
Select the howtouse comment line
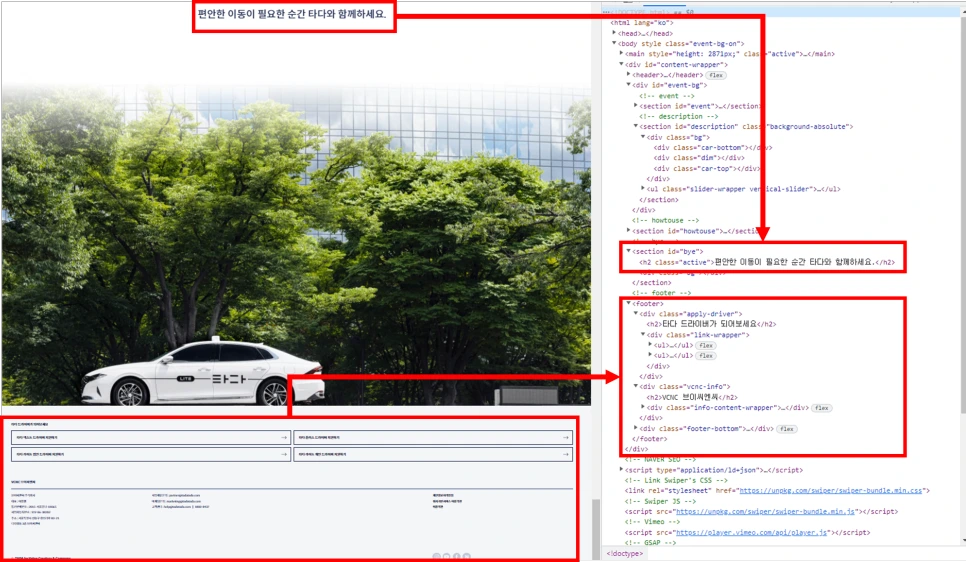(665, 220)
